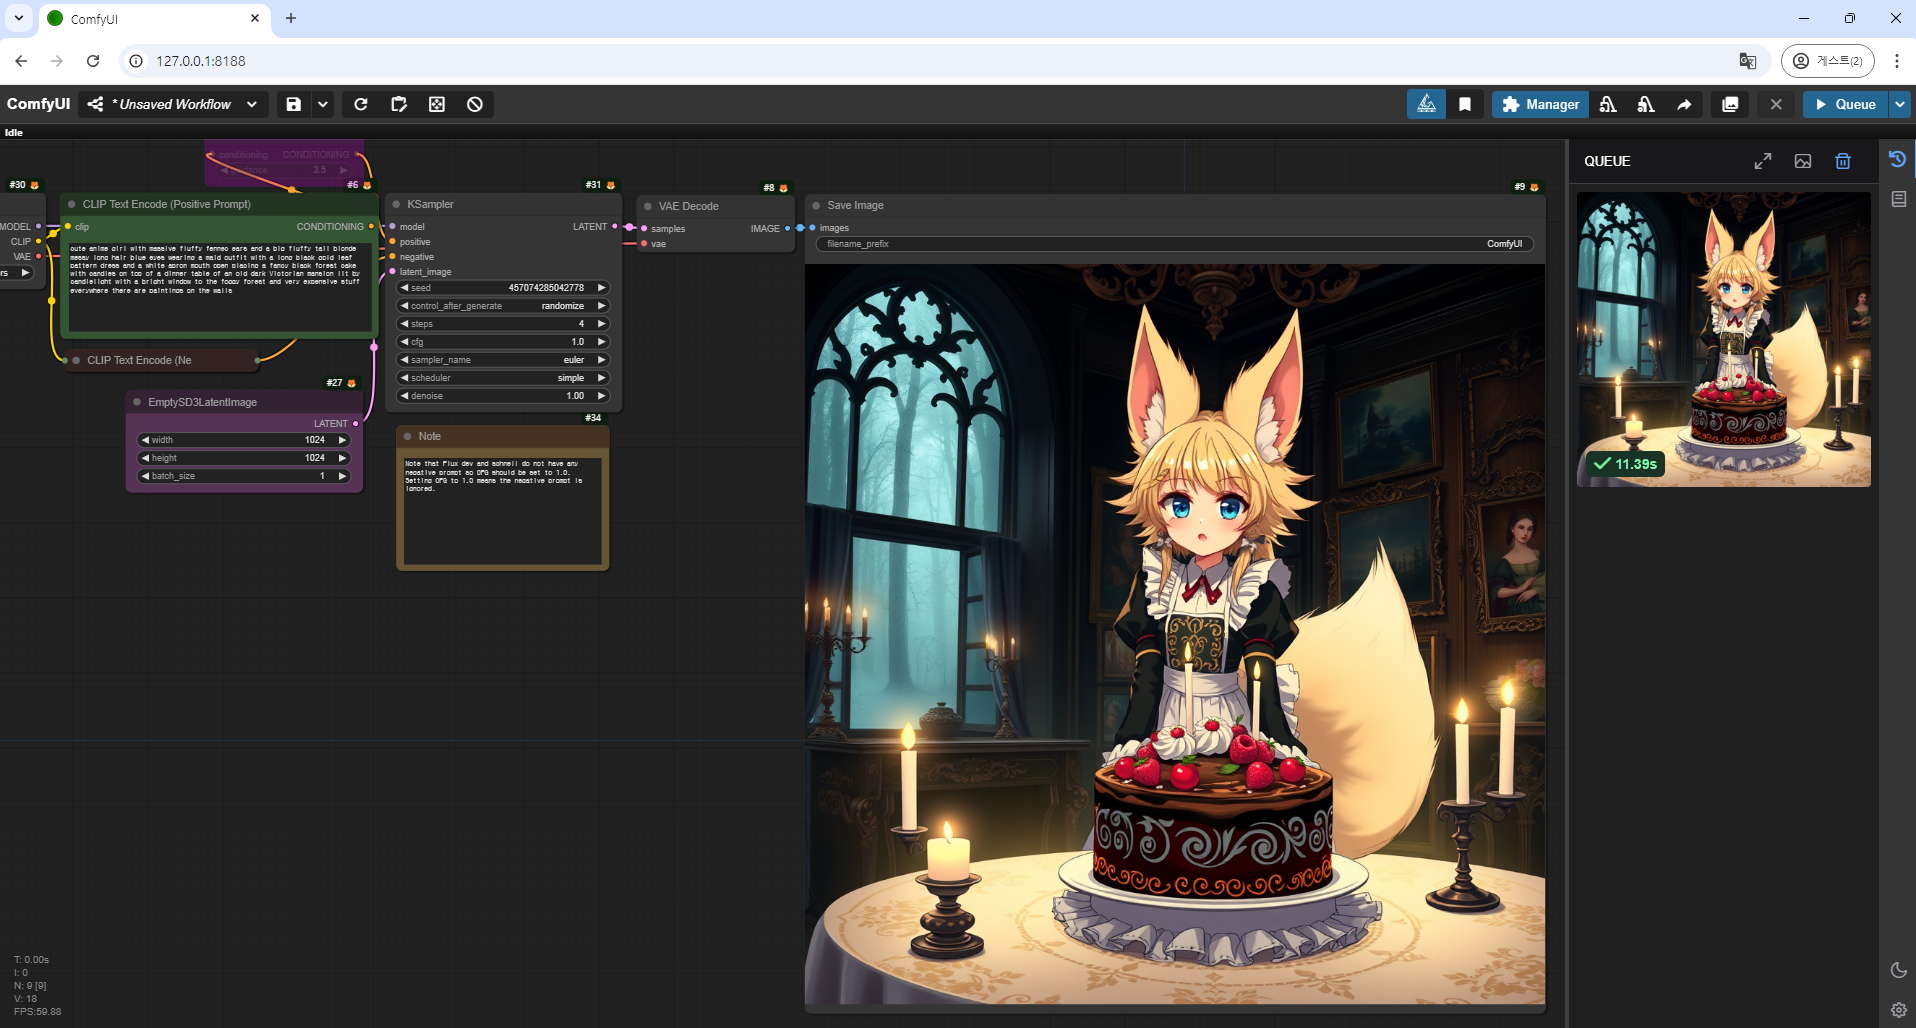The width and height of the screenshot is (1916, 1028).
Task: Click the filename_prefix ComfyUI field
Action: coord(1174,244)
